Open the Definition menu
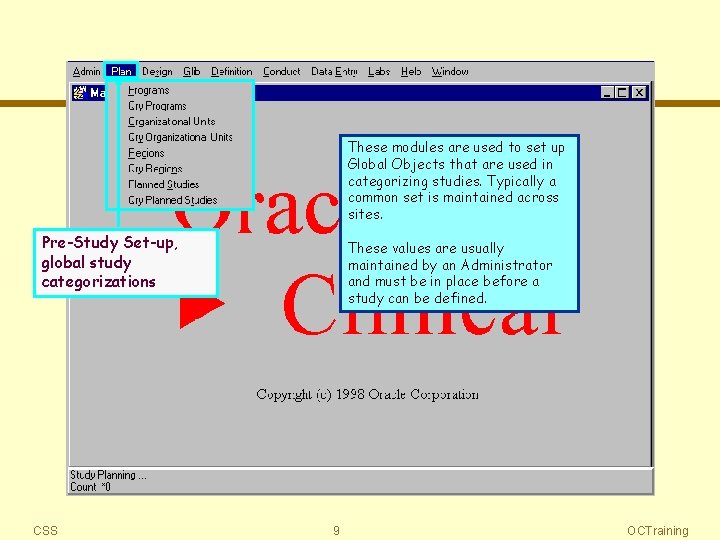Screen dimensions: 720x540 coord(232,72)
